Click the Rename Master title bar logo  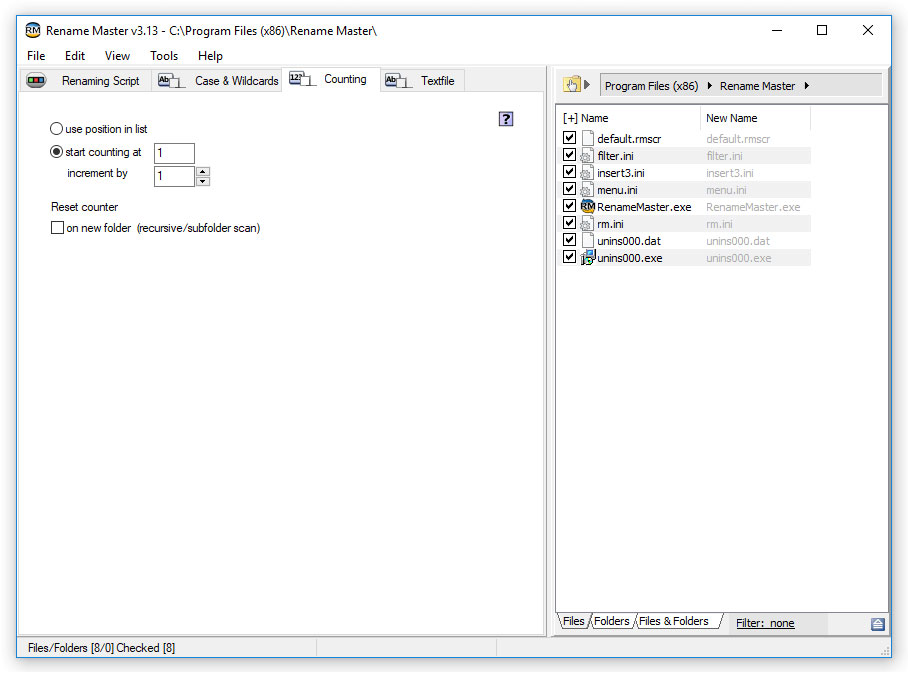tap(33, 30)
